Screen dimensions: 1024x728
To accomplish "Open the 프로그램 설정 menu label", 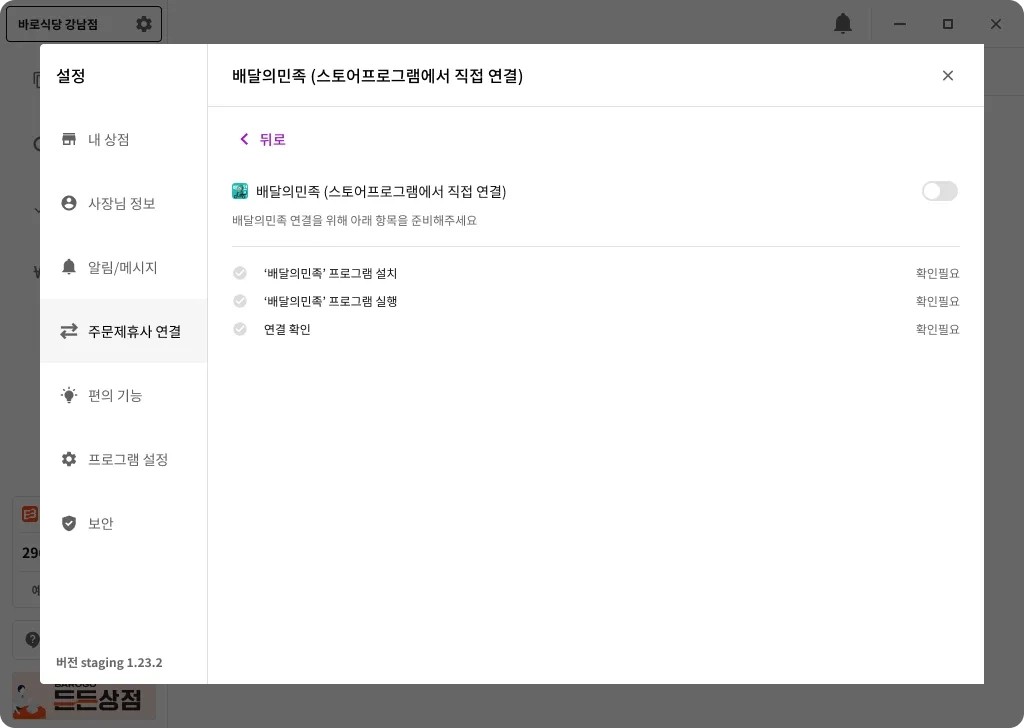I will click(128, 460).
